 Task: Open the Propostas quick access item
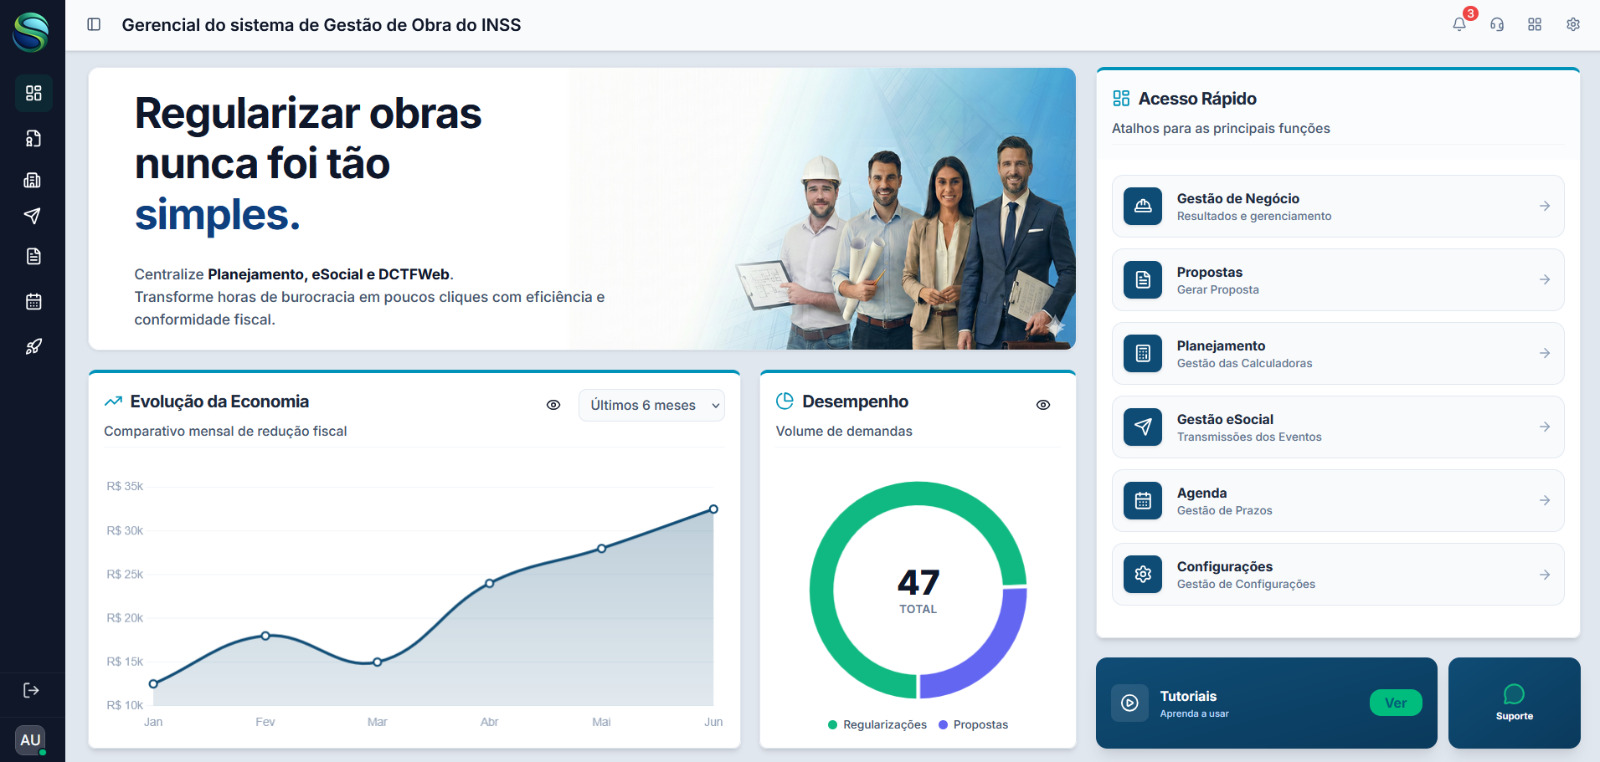1337,280
